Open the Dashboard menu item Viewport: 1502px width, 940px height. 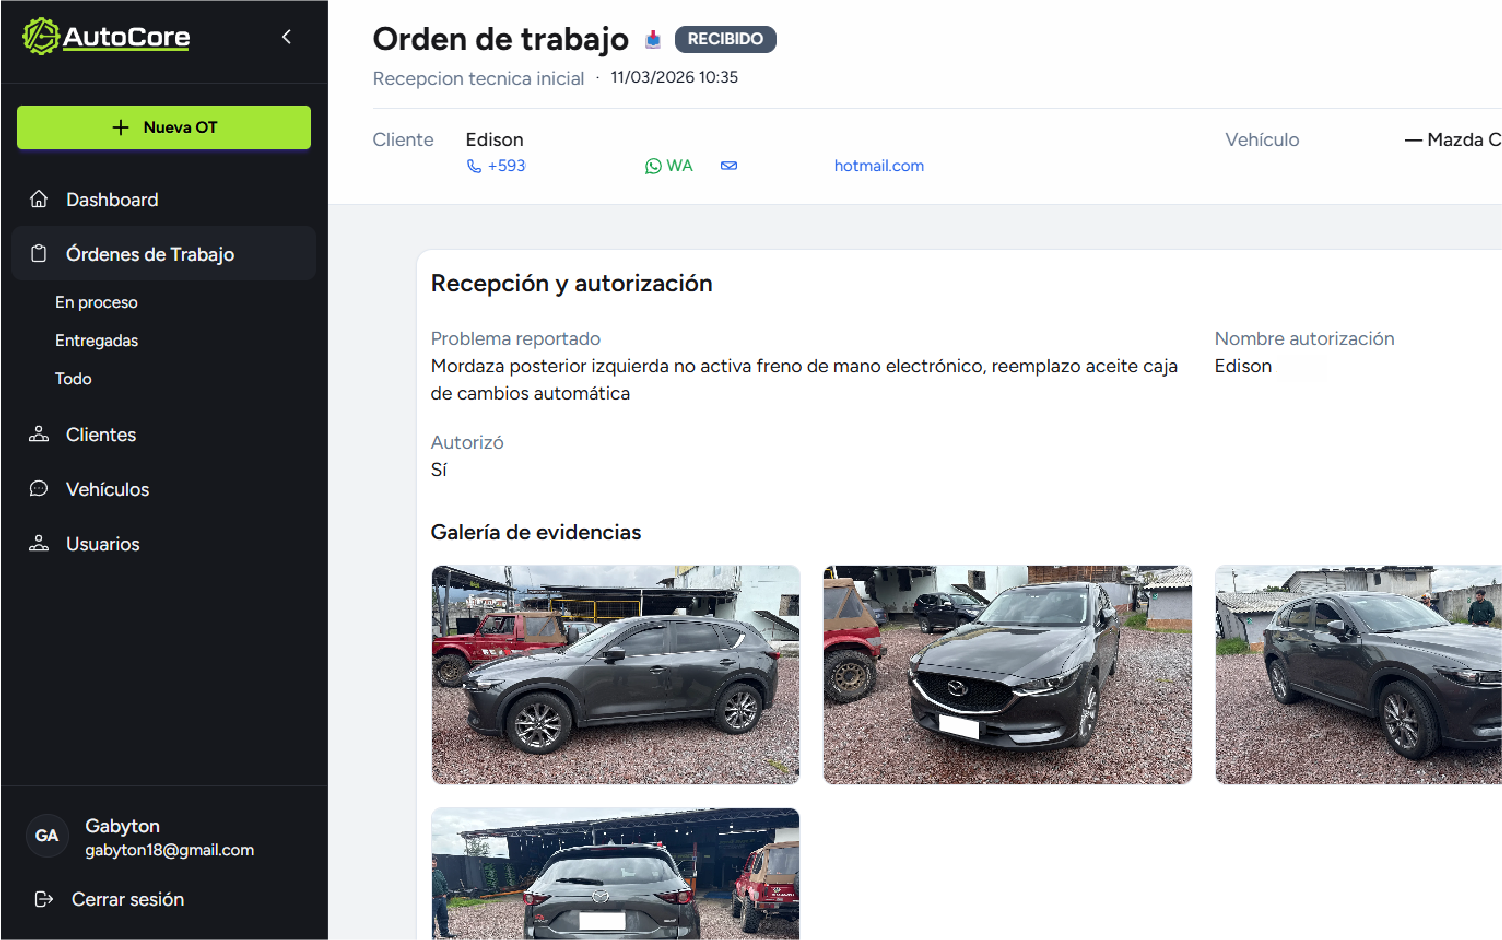(x=164, y=199)
